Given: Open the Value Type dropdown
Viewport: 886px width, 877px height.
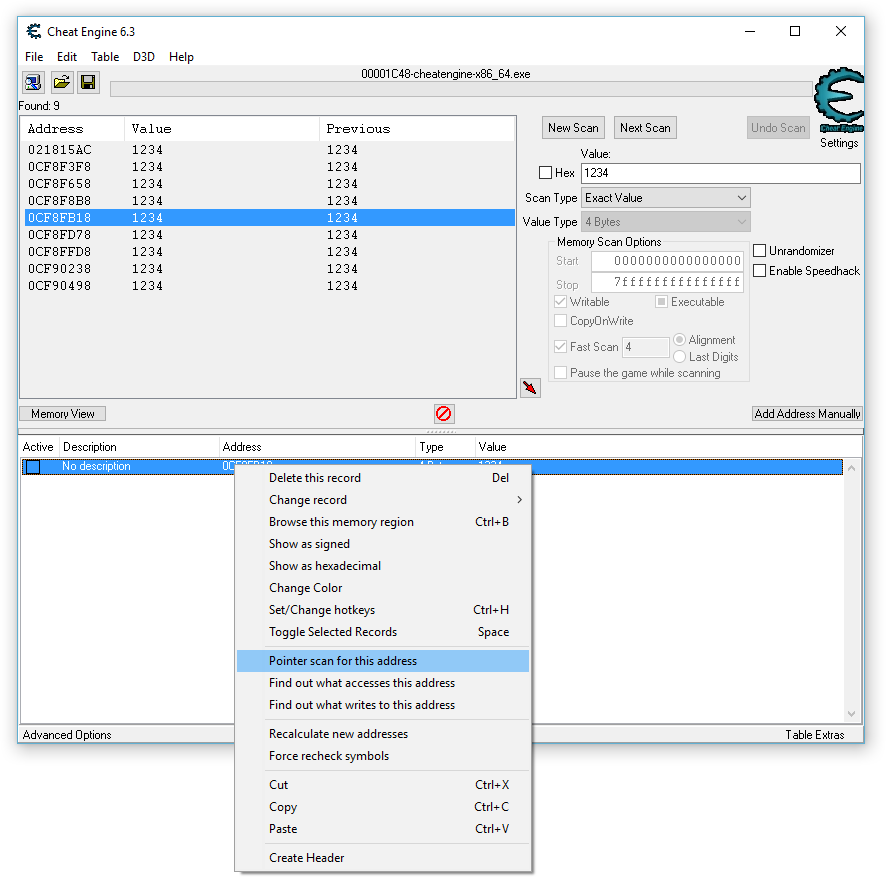Looking at the screenshot, I should [666, 222].
